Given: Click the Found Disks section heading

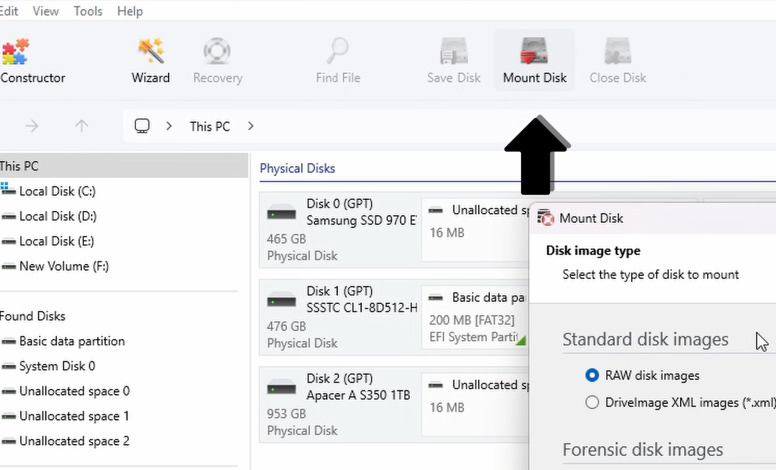Looking at the screenshot, I should coord(33,316).
